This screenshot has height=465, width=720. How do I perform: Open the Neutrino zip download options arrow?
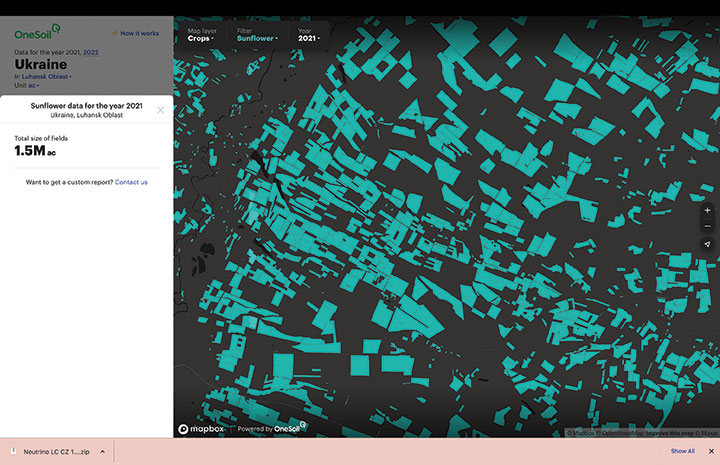[102, 451]
